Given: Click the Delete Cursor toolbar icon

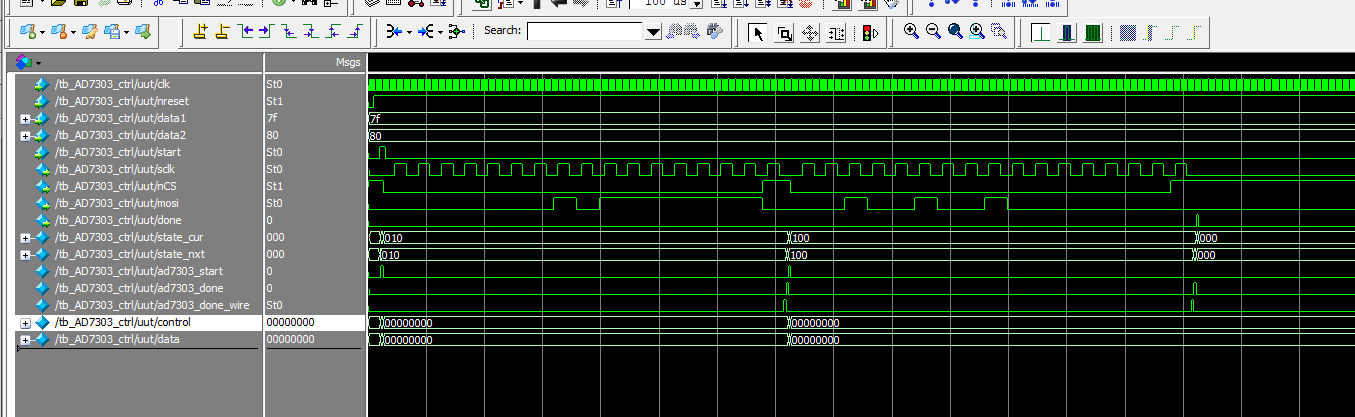Looking at the screenshot, I should point(222,32).
